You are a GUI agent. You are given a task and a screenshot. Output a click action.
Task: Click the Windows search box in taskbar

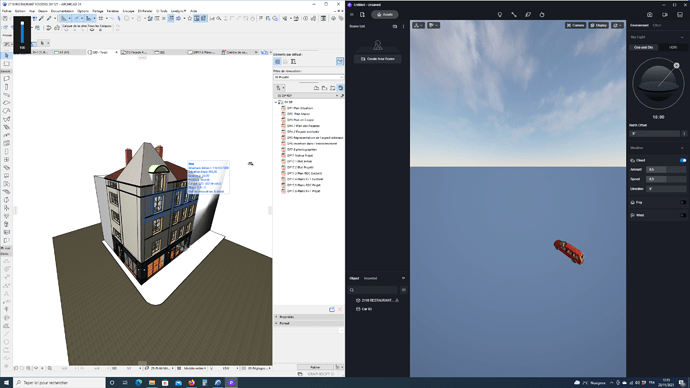click(x=59, y=383)
